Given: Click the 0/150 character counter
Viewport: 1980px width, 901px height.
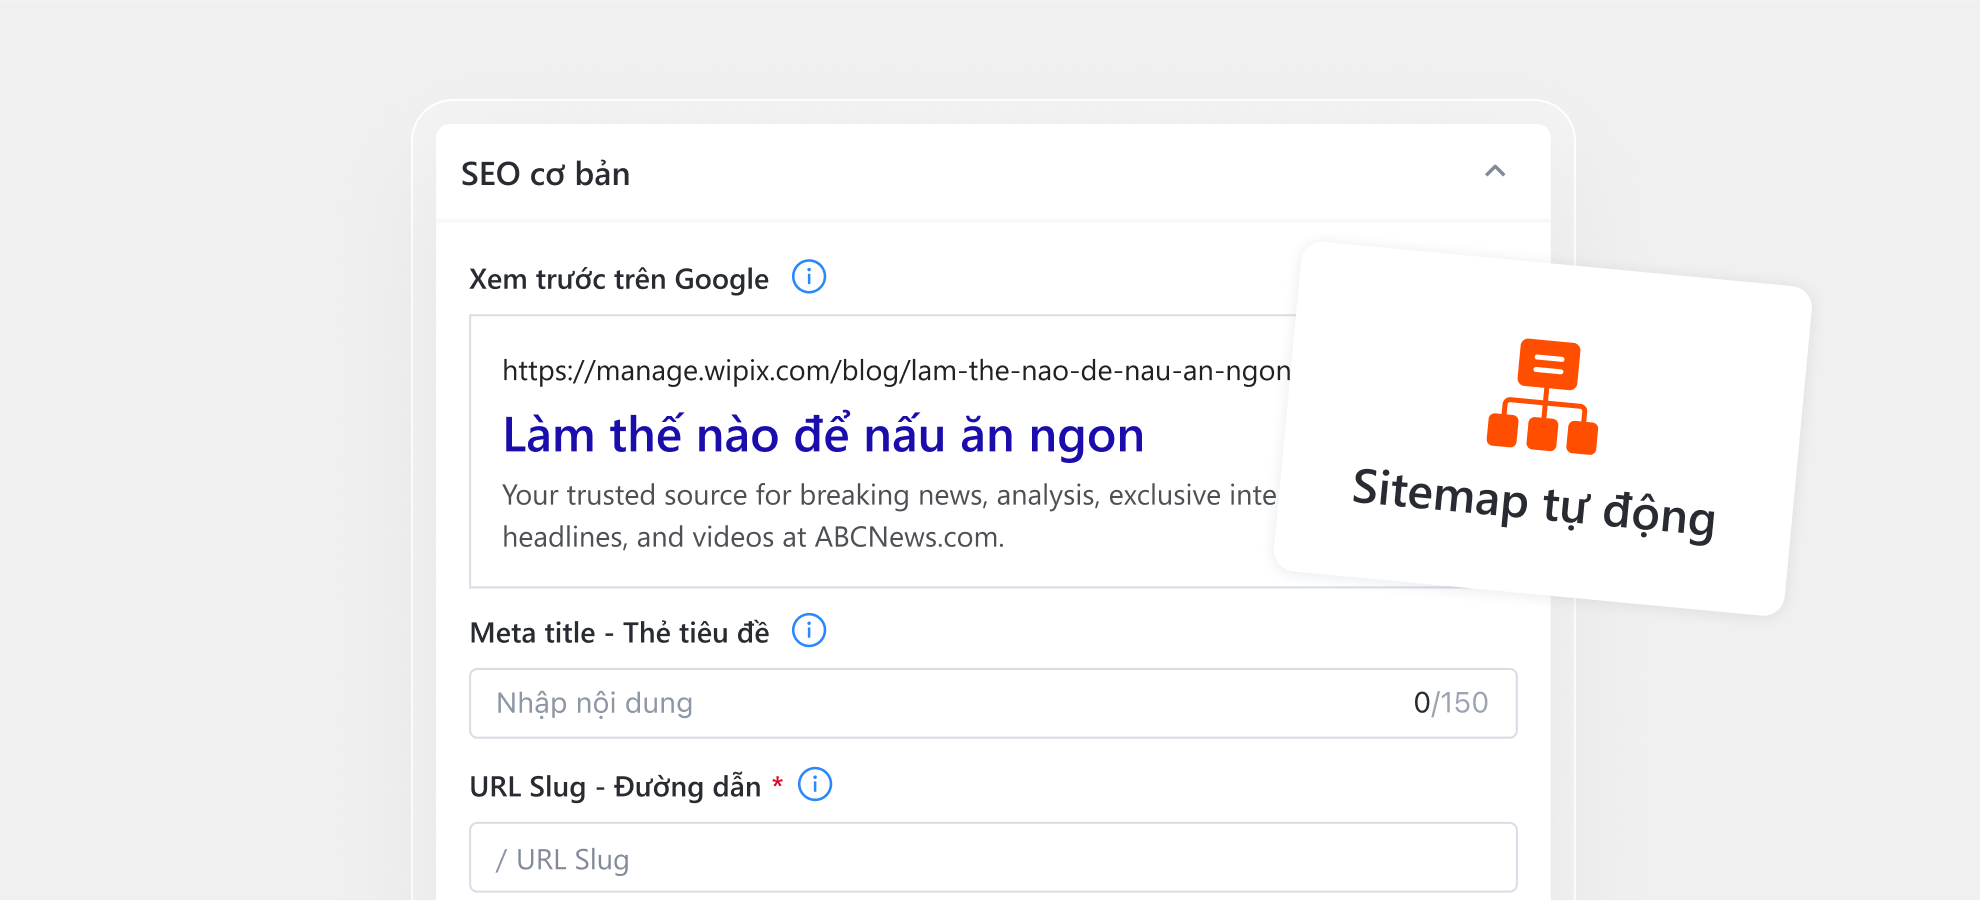Looking at the screenshot, I should [x=1450, y=703].
